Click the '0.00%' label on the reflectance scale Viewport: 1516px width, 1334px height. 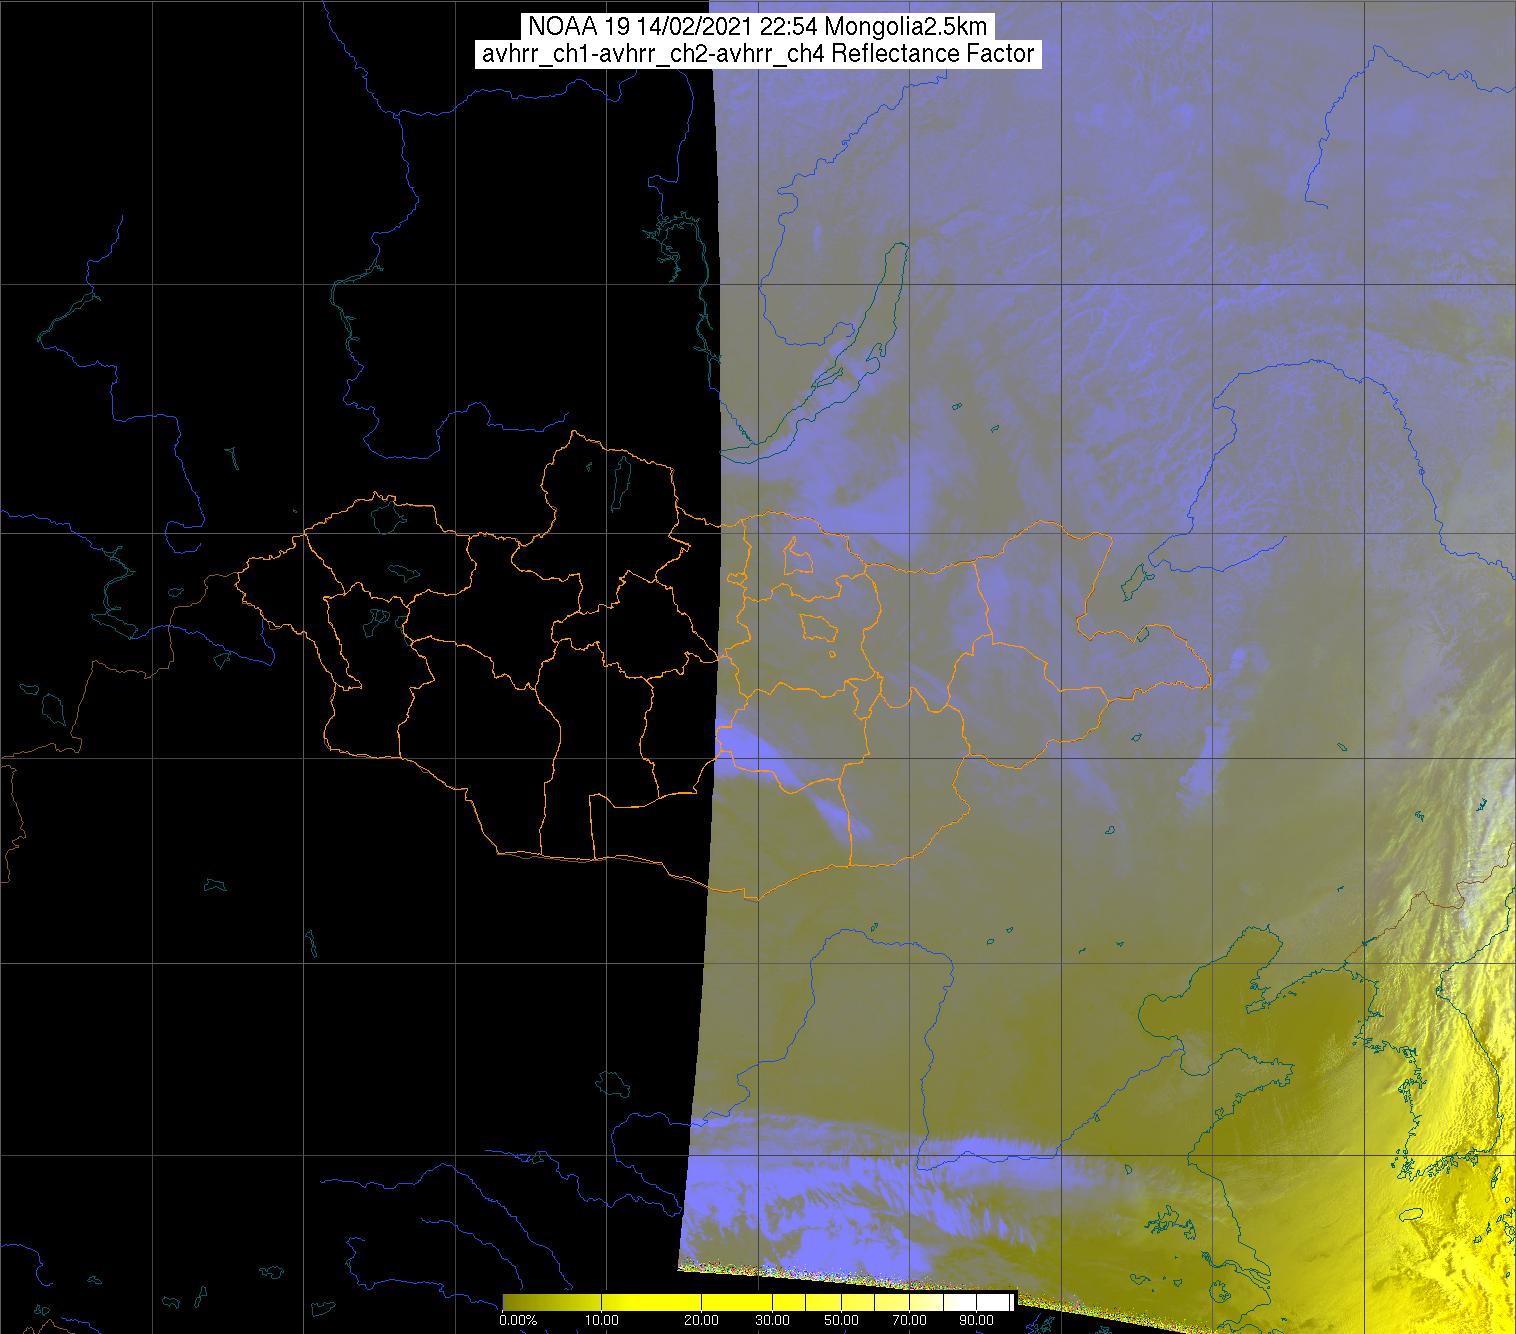518,1320
